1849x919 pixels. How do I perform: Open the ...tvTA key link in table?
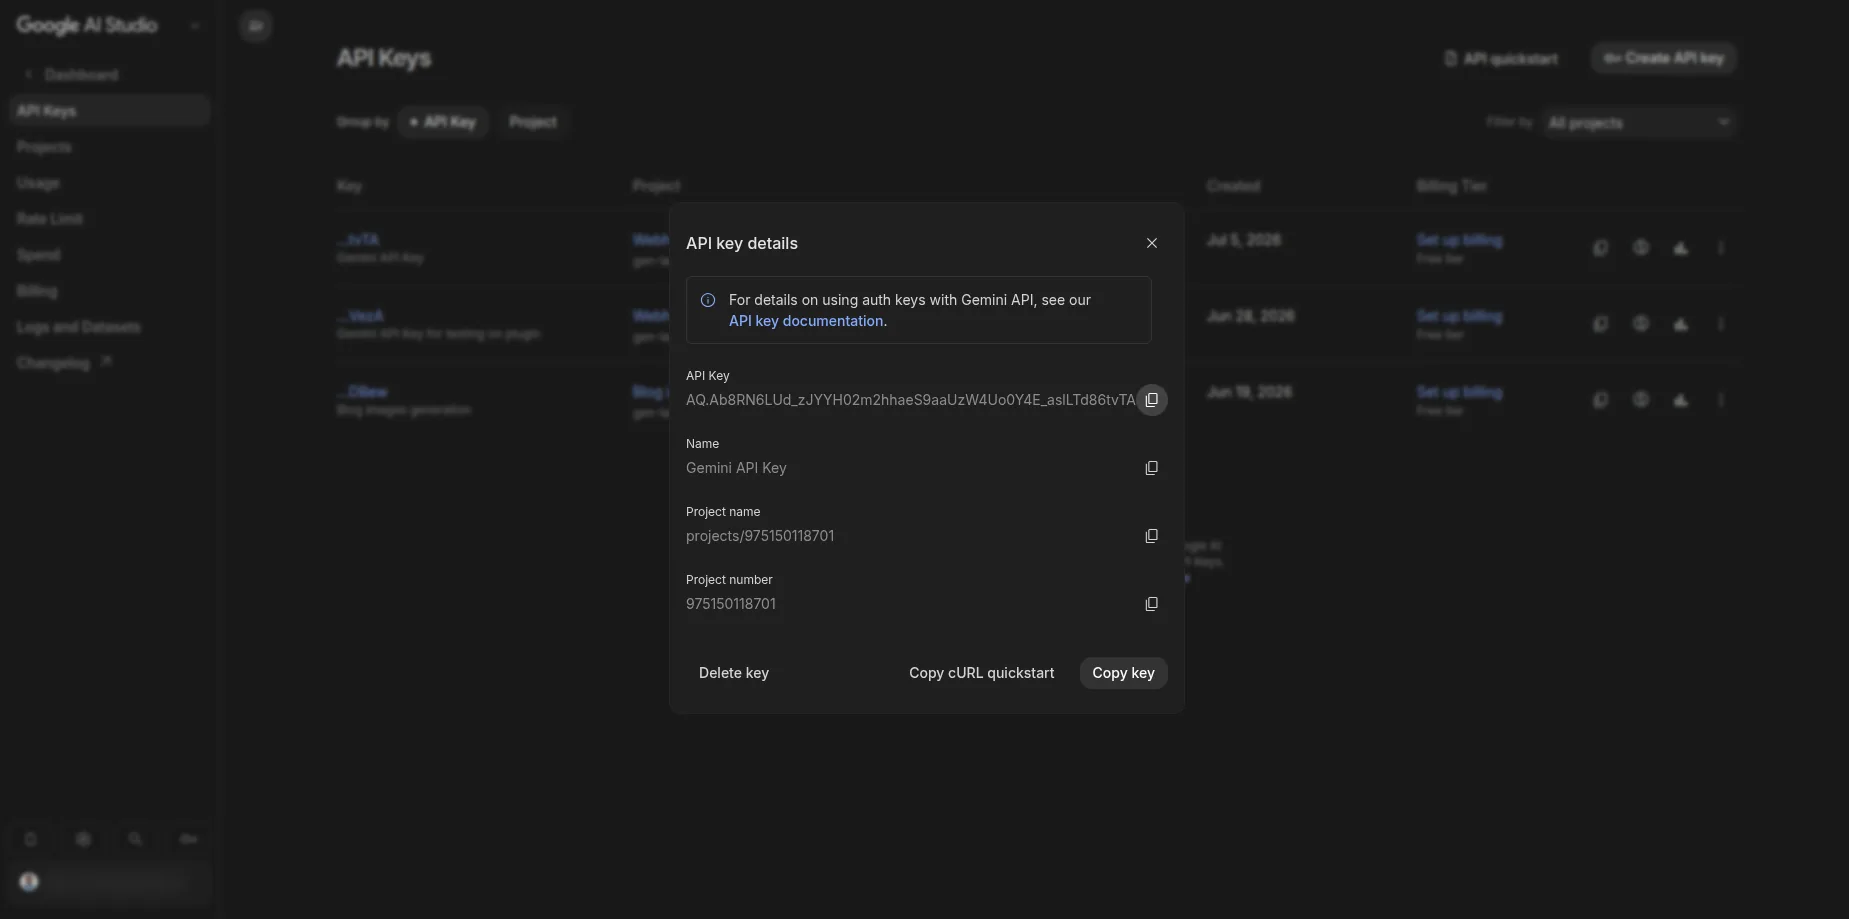(x=358, y=240)
